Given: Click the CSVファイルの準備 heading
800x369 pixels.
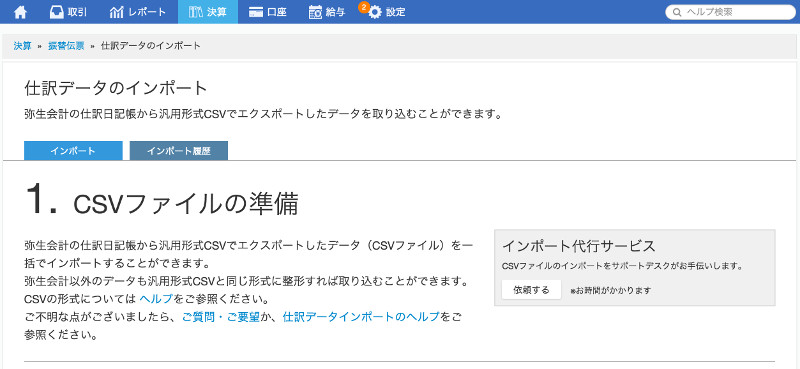Looking at the screenshot, I should pos(186,204).
